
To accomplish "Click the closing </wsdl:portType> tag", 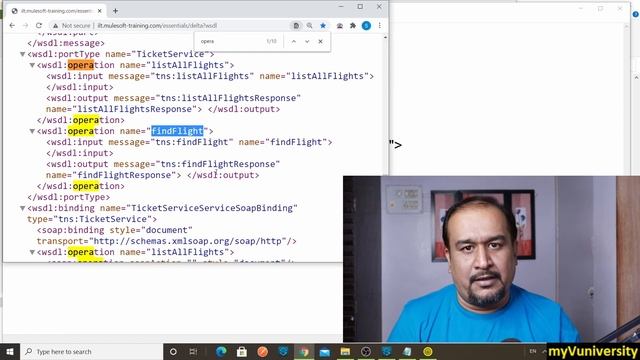I will [69, 197].
